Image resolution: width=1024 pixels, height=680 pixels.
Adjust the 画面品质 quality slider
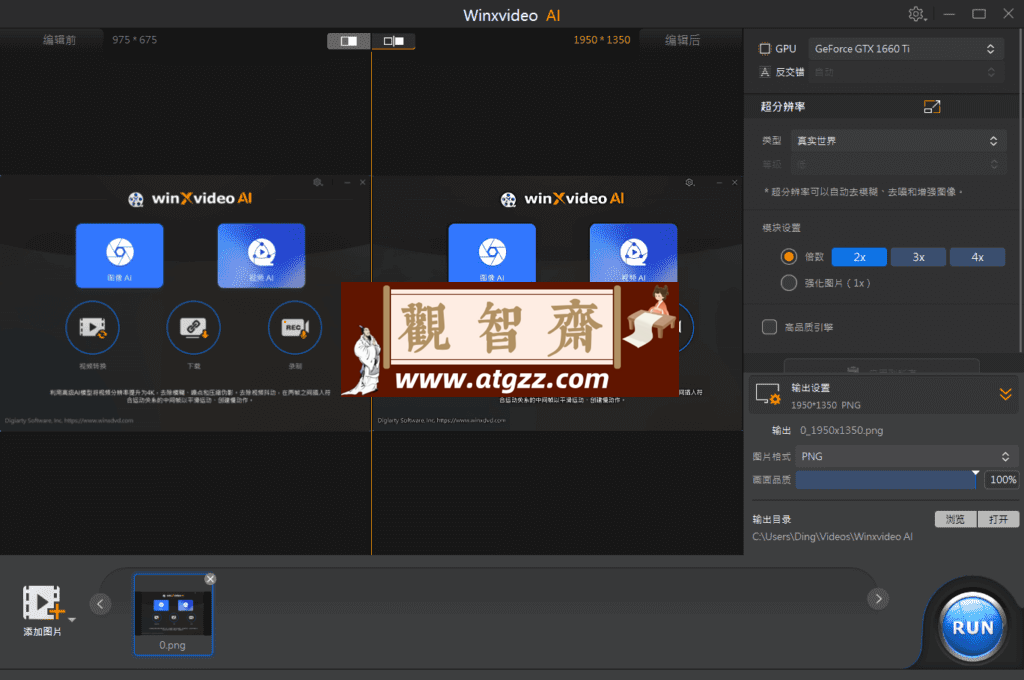point(887,479)
